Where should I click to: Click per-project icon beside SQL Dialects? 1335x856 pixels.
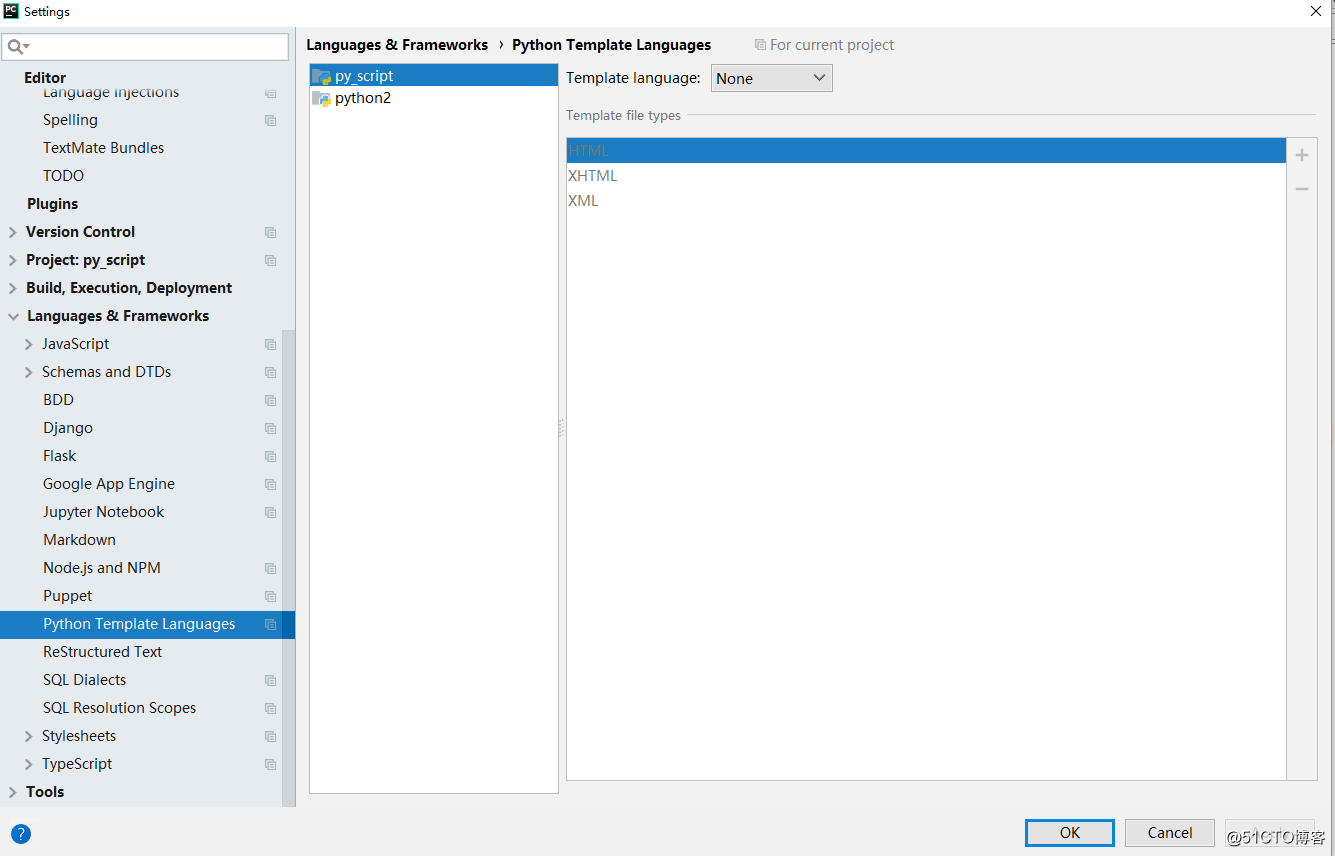tap(270, 680)
